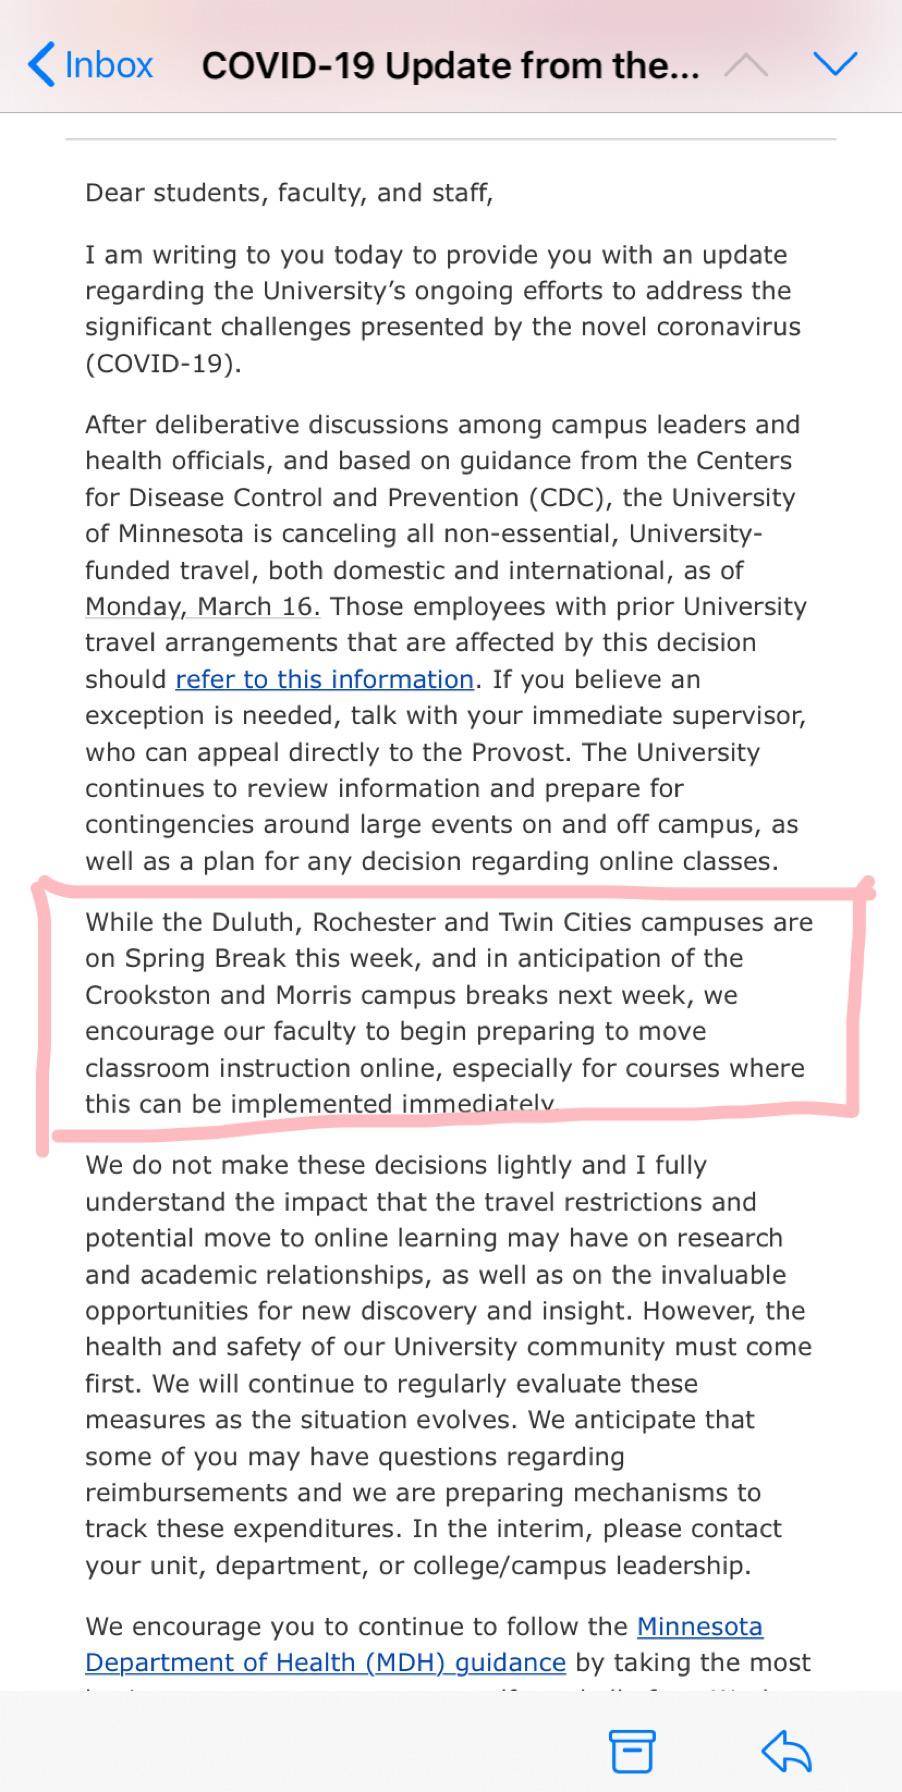
Task: Tap the Inbox label text
Action: pyautogui.click(x=108, y=65)
